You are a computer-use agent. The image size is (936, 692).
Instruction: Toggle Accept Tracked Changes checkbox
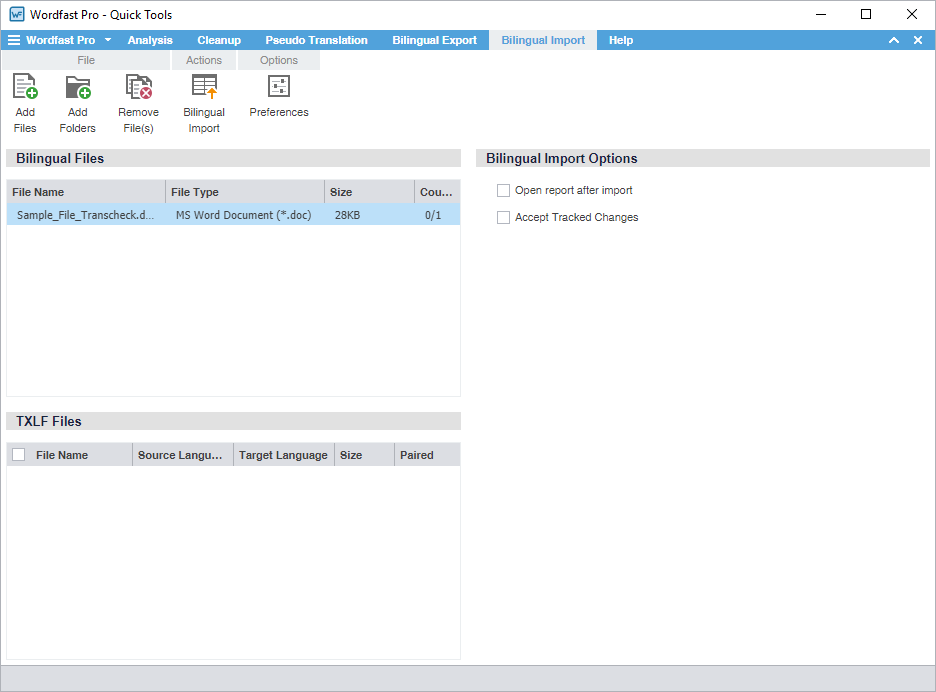pyautogui.click(x=504, y=217)
